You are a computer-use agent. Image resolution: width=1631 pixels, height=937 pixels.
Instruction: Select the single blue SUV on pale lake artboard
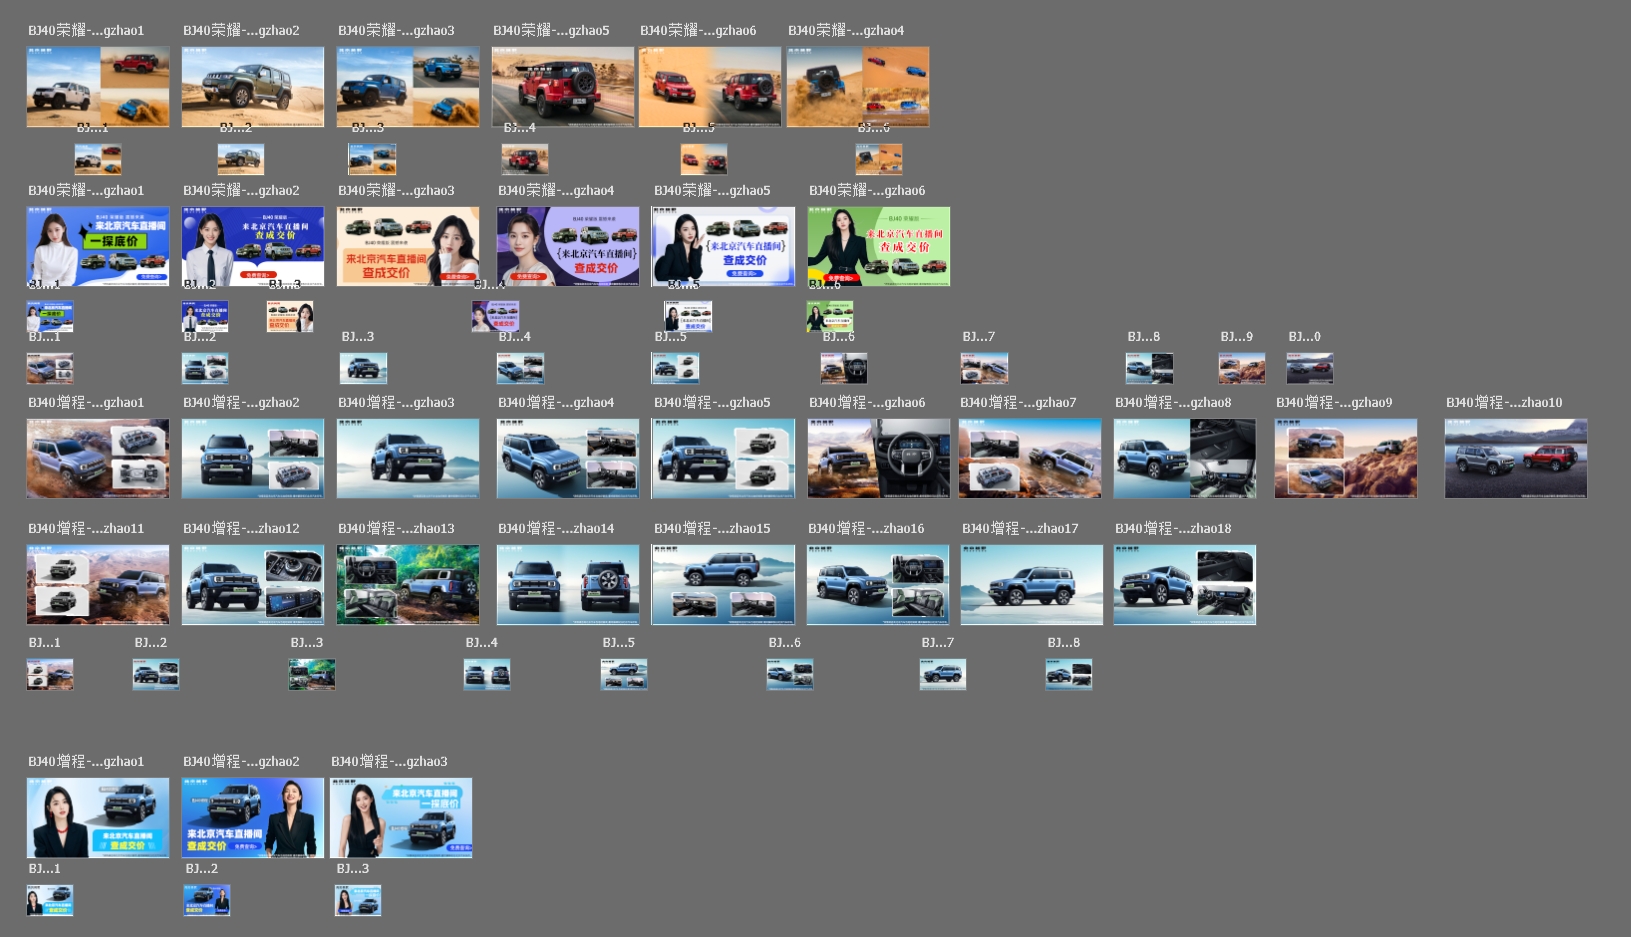pos(408,459)
